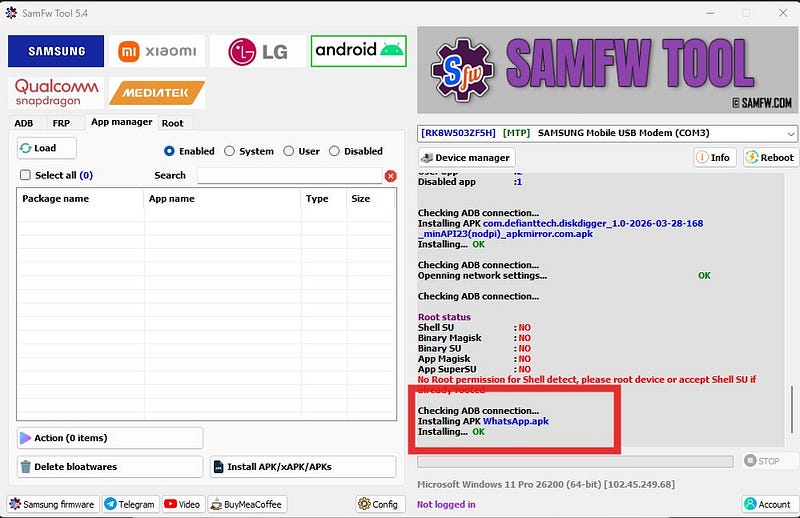Select the System radio button
The height and width of the screenshot is (518, 800).
coord(230,151)
